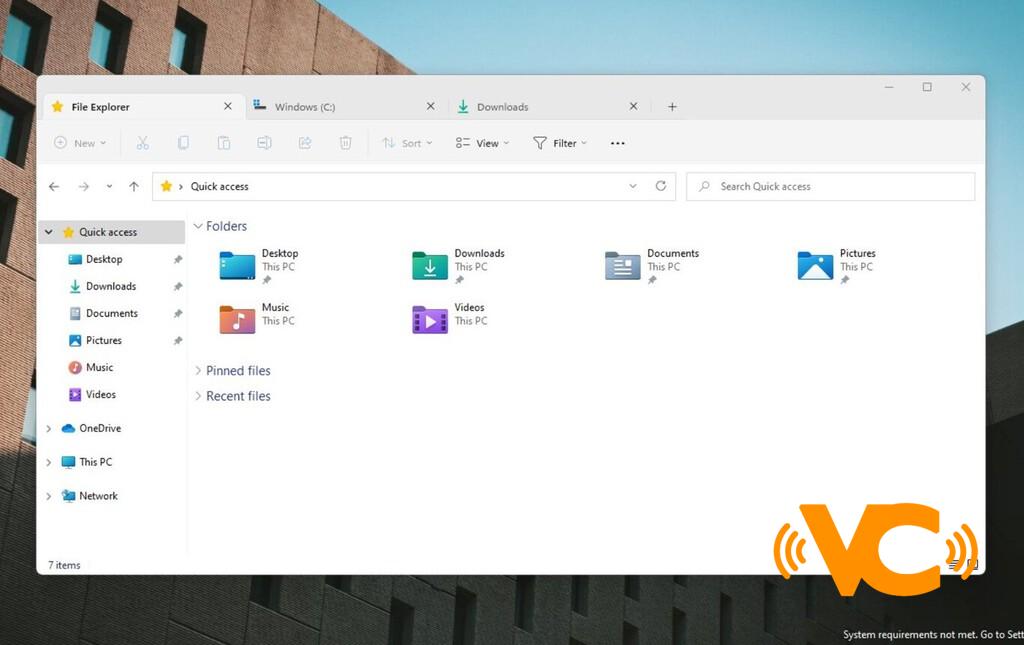
Task: Click the Delete trash icon
Action: 345,143
